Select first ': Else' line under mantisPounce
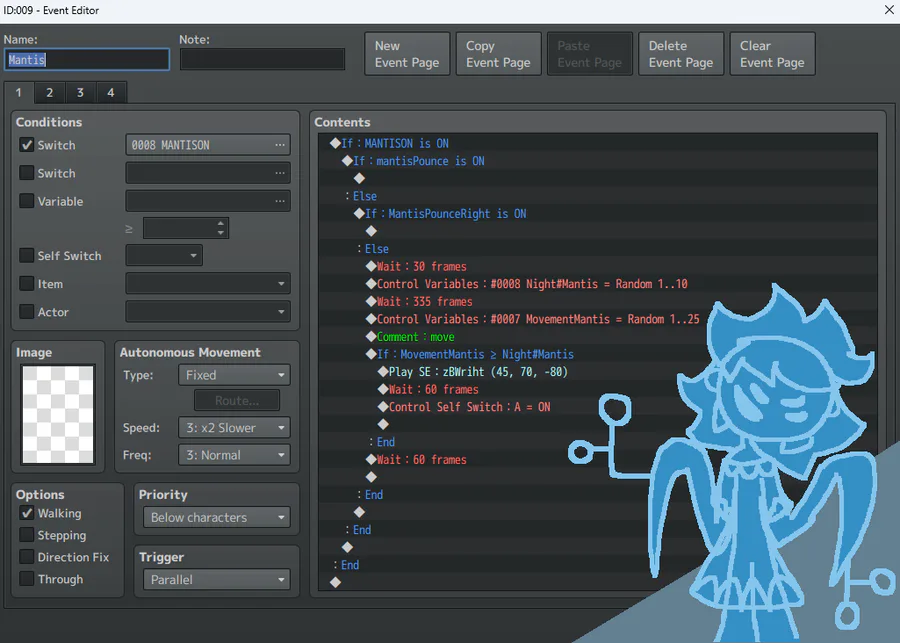The image size is (900, 643). (x=598, y=196)
